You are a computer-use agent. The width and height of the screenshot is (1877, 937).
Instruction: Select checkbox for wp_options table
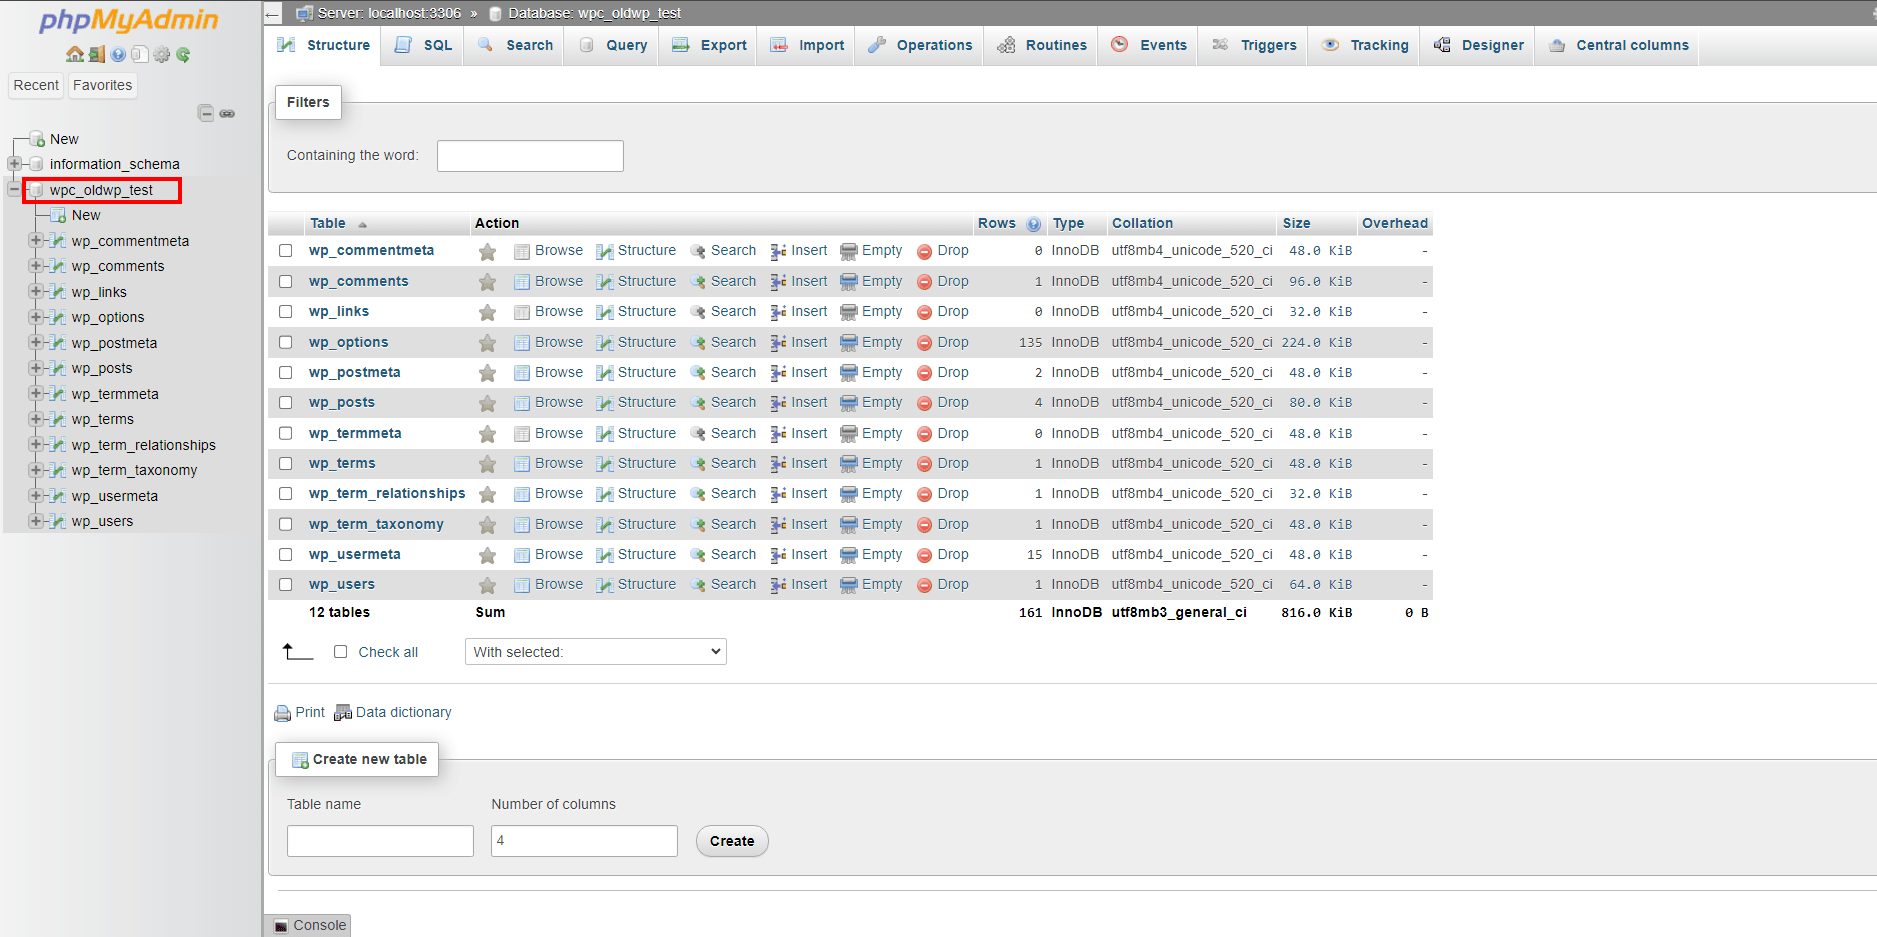pos(286,342)
